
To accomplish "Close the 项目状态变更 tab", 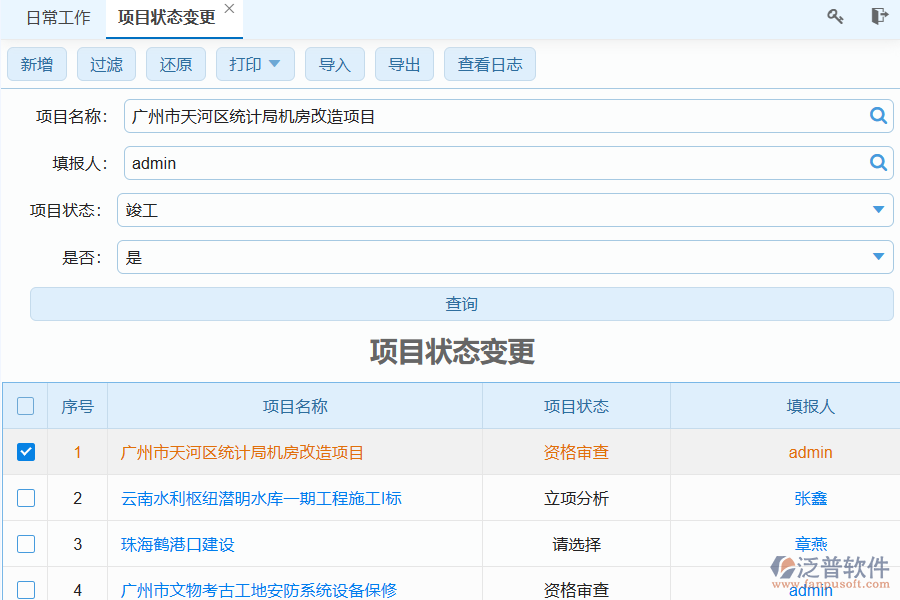I will pos(229,9).
